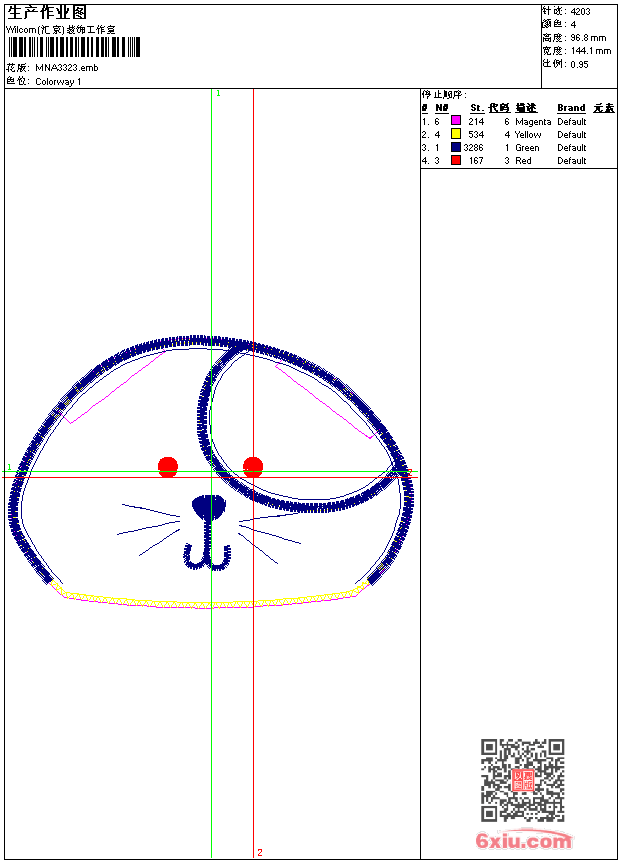Select the 'Colorway 1' text
The height and width of the screenshot is (860, 620).
[58, 82]
